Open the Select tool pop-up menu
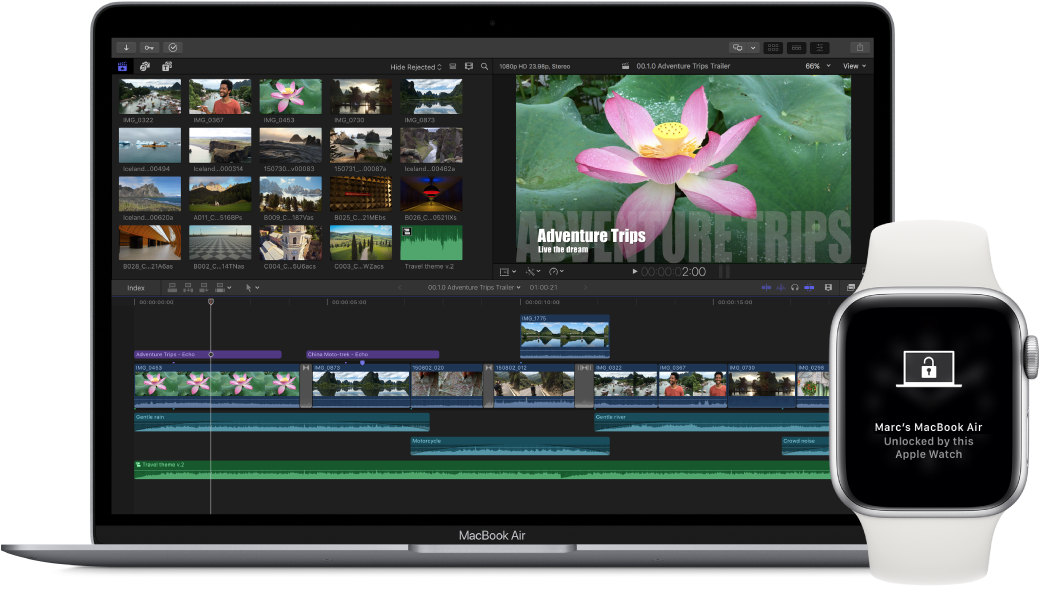1044x592 pixels. click(x=250, y=288)
